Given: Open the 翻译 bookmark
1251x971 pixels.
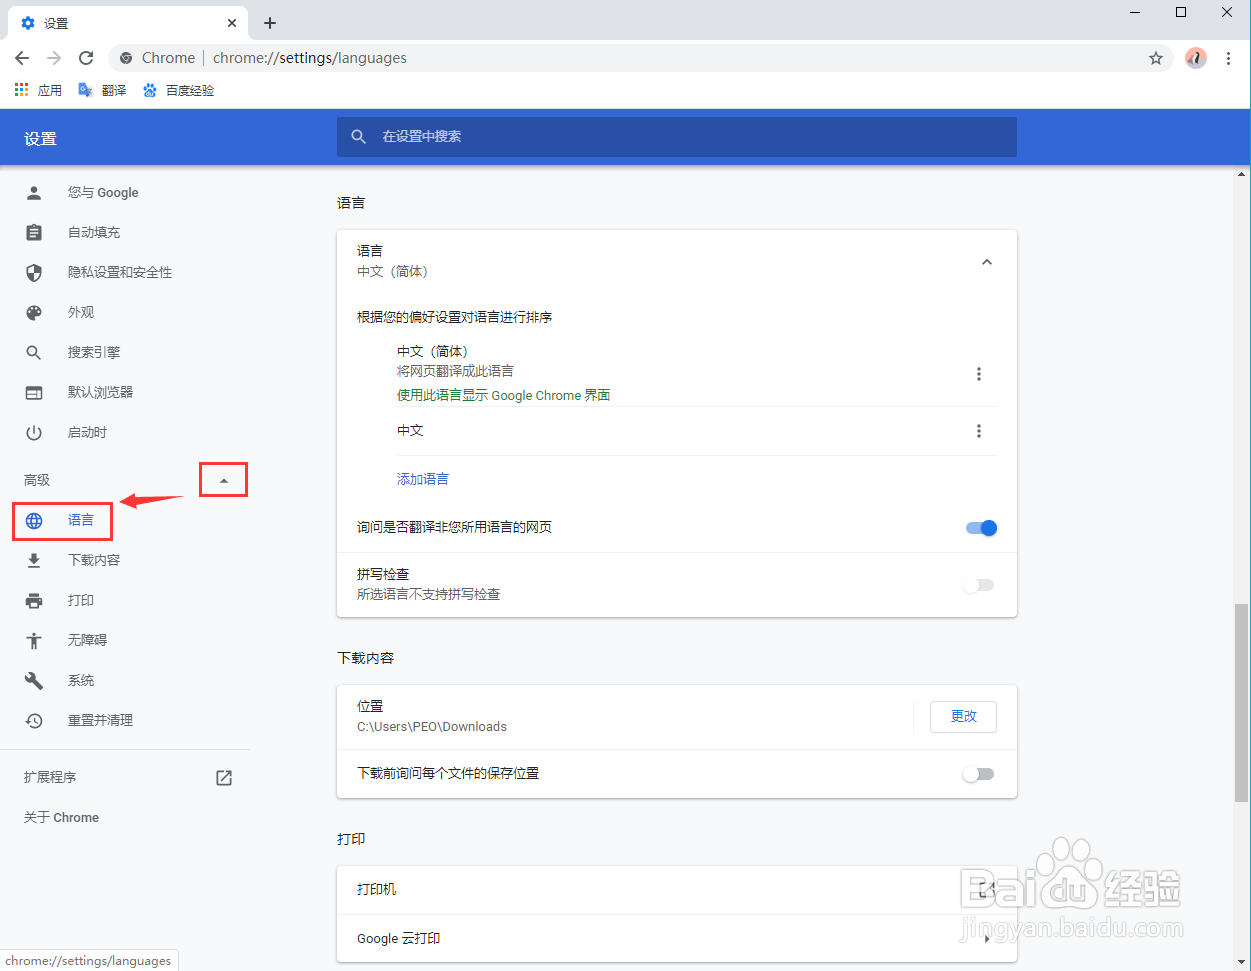Looking at the screenshot, I should click(103, 90).
